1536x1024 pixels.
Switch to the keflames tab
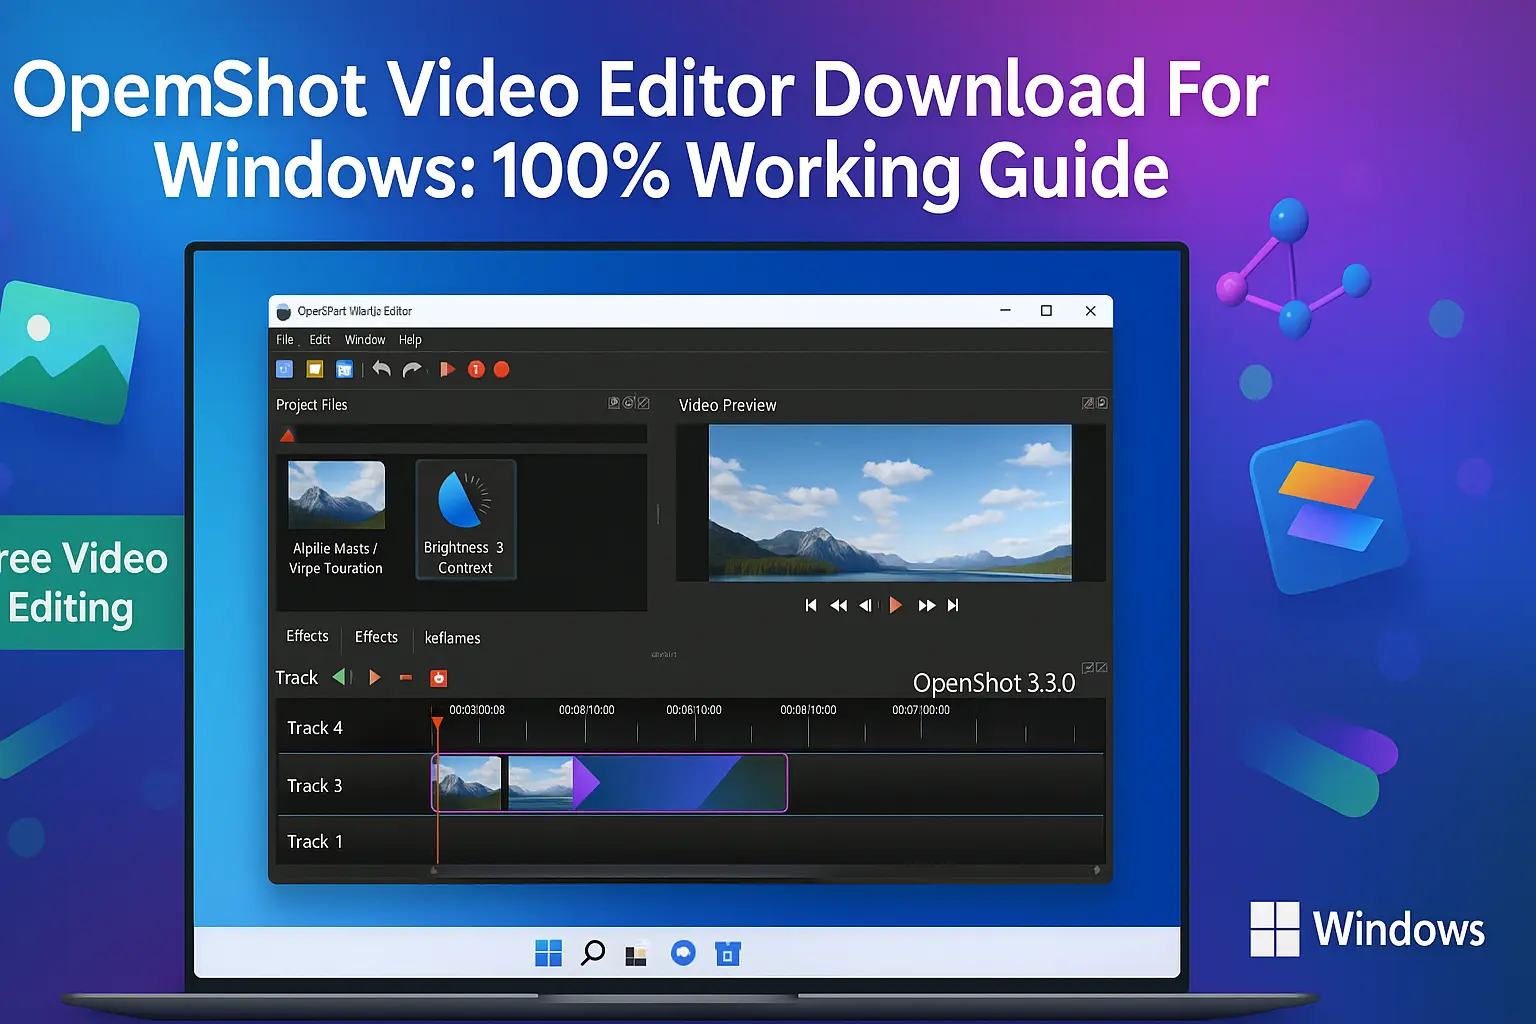click(452, 638)
